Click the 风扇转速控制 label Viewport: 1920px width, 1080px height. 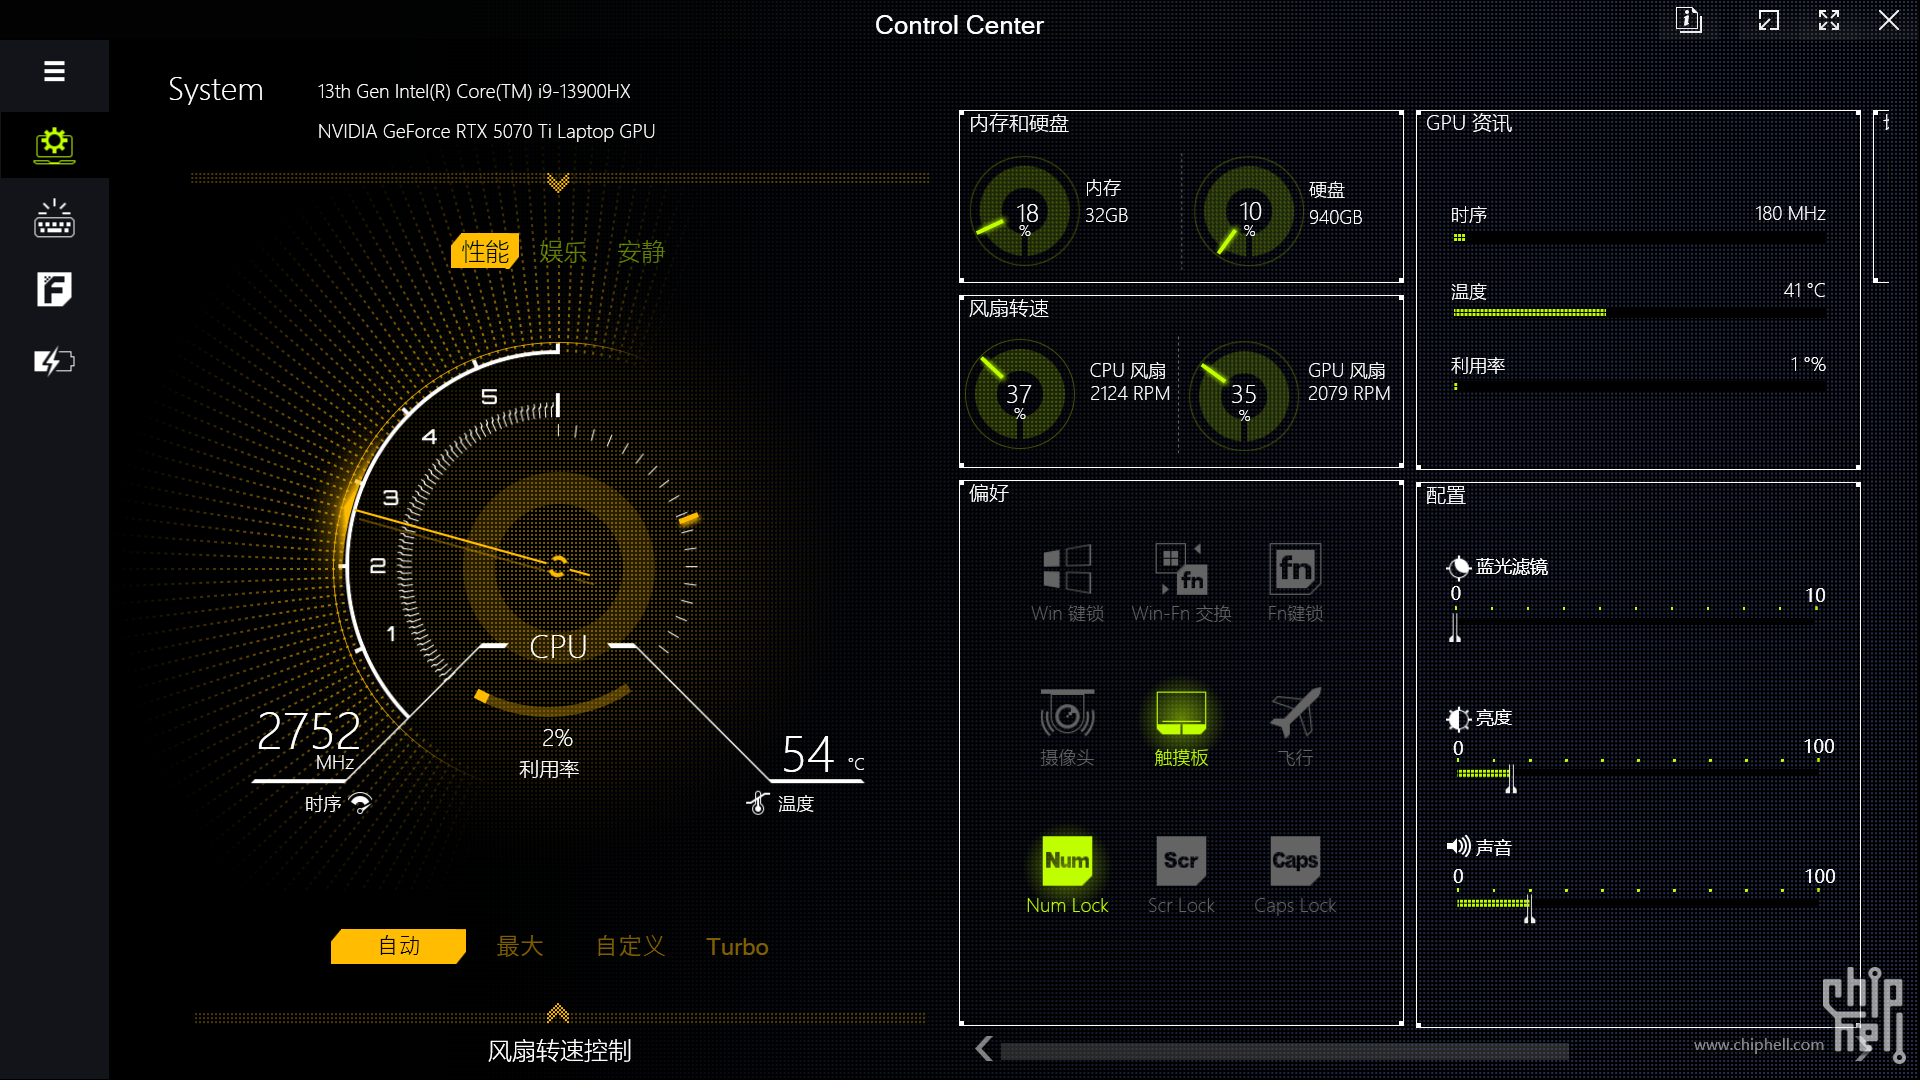(559, 1051)
